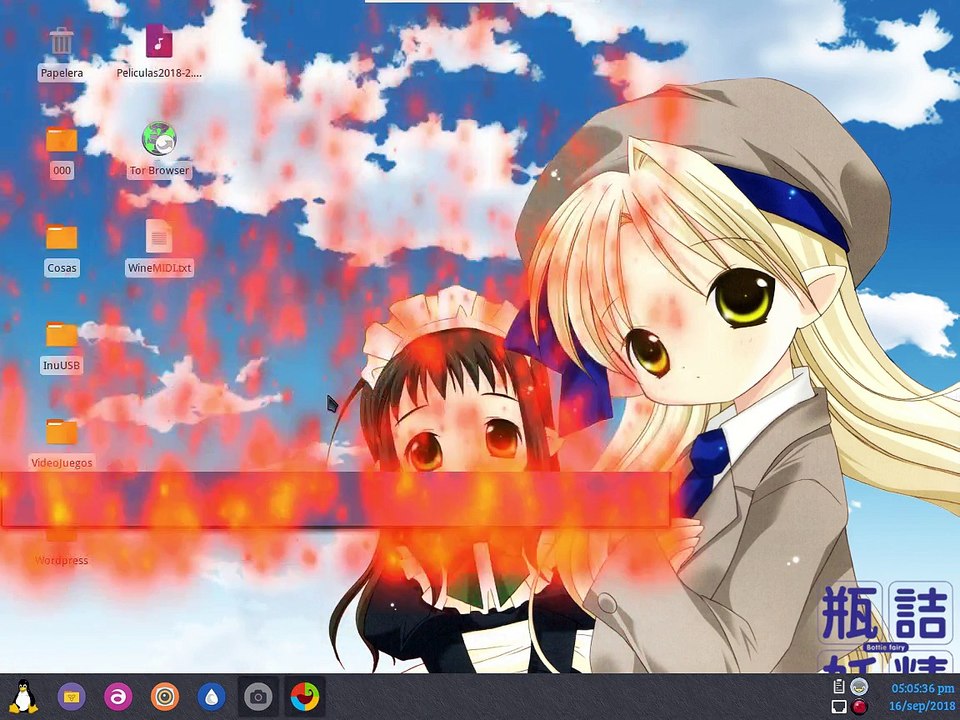Open the 000 folder
The width and height of the screenshot is (960, 720).
(61, 141)
